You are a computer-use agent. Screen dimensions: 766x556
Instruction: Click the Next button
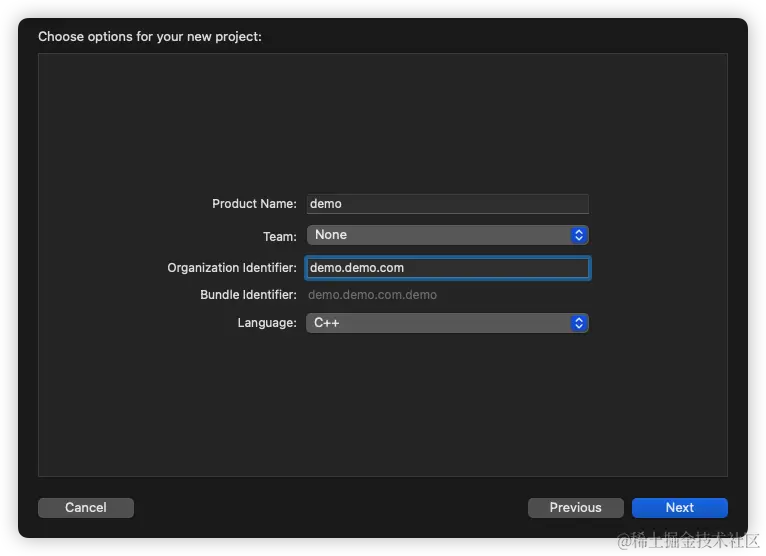[x=679, y=507]
